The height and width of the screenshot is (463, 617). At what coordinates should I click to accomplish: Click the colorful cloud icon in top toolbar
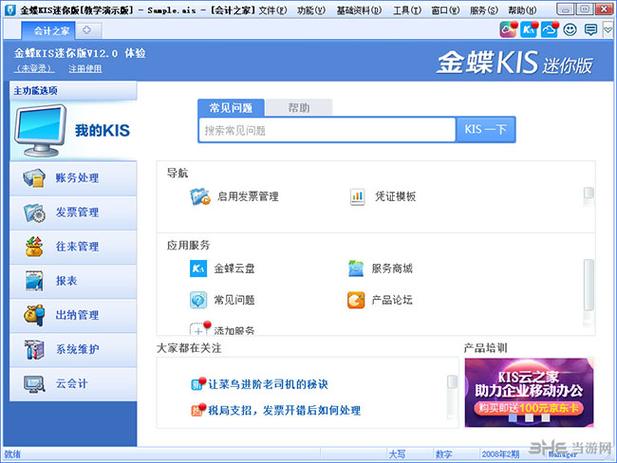pos(508,30)
